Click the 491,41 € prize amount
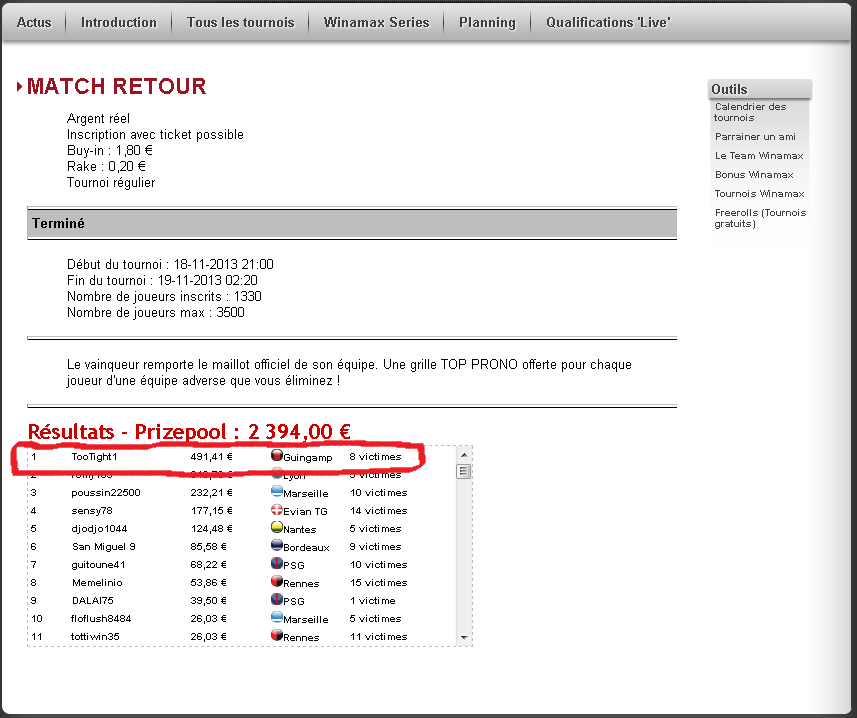This screenshot has width=857, height=718. coord(212,457)
